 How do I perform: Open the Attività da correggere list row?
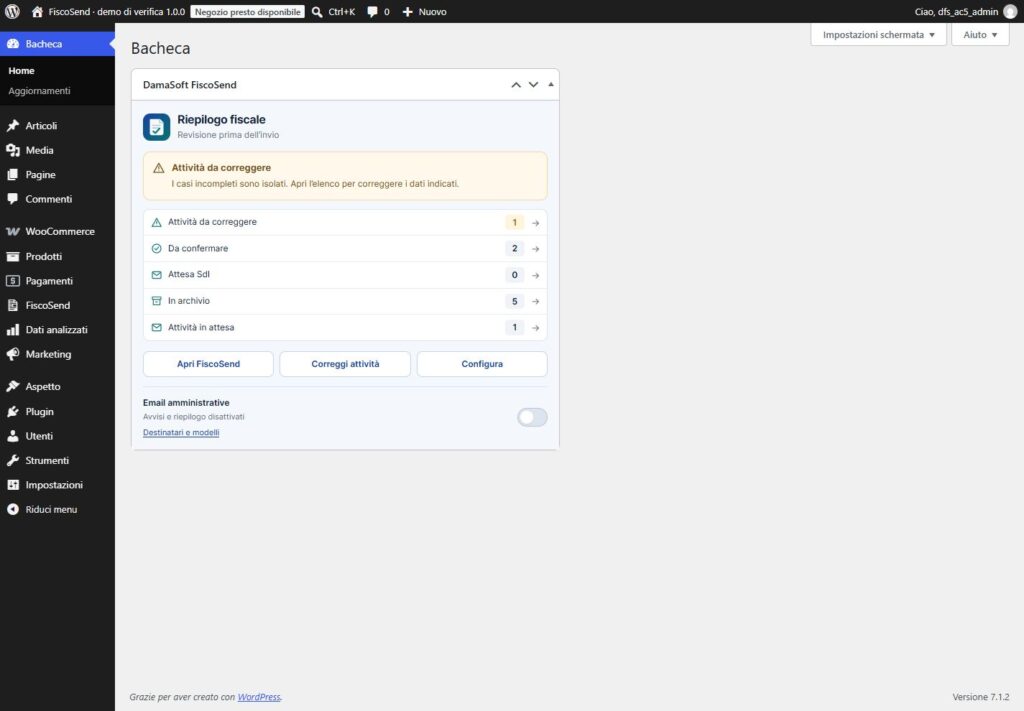pyautogui.click(x=345, y=223)
